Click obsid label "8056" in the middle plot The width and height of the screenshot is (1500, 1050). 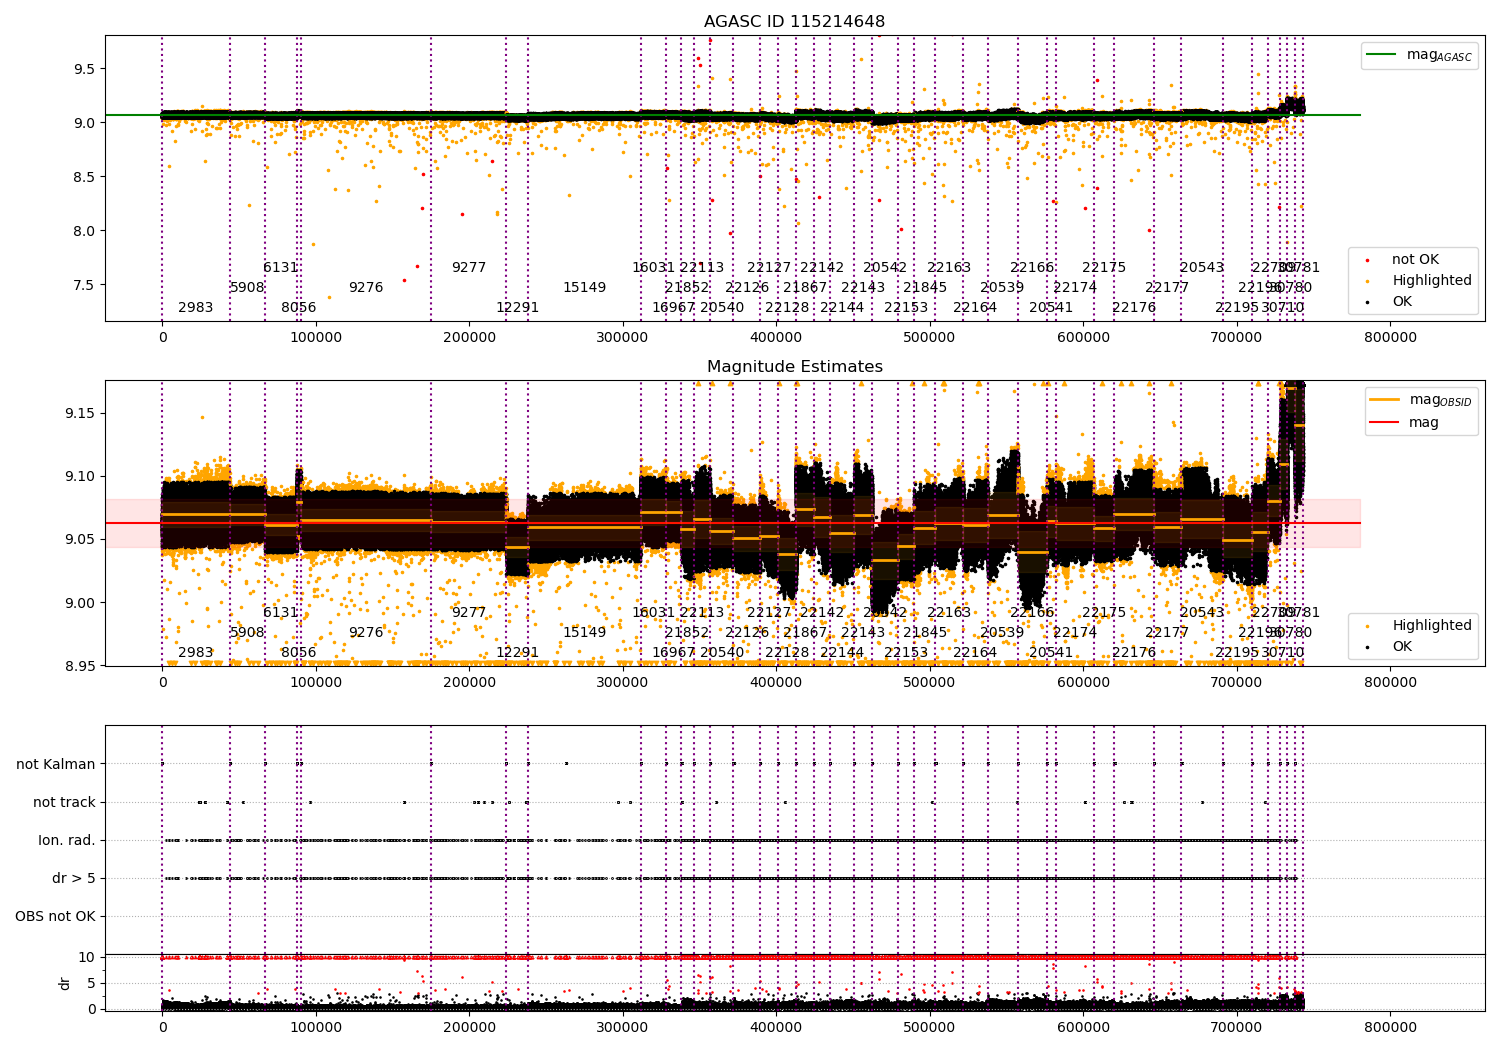[299, 653]
